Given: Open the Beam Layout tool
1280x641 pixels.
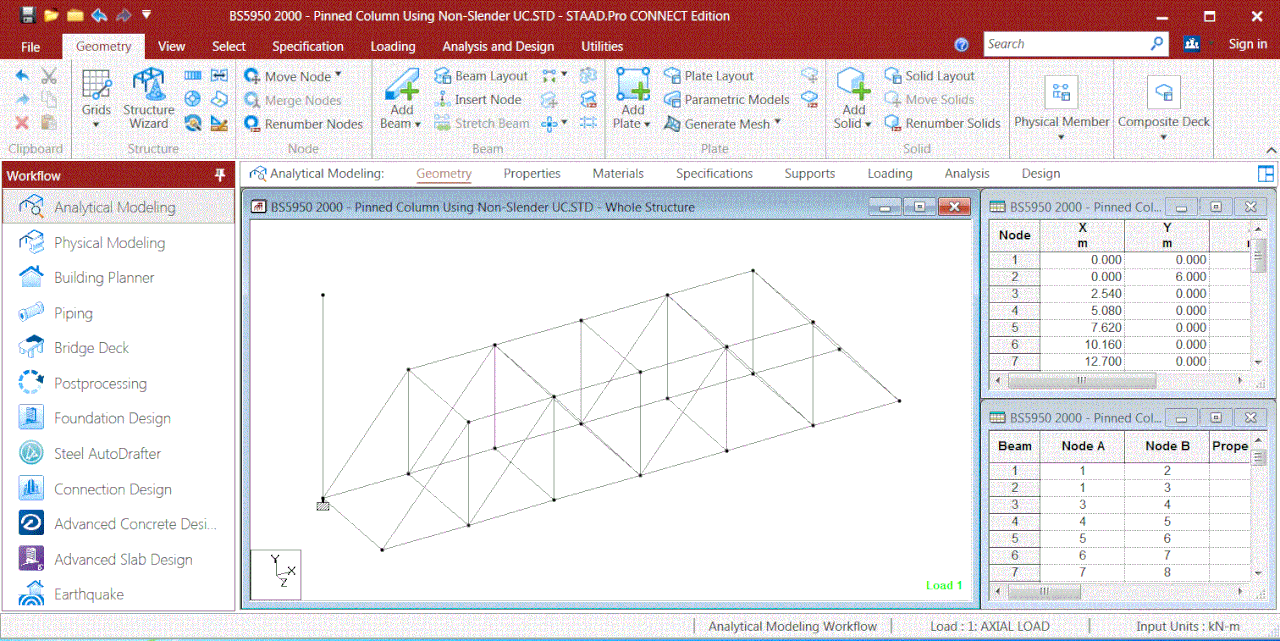Looking at the screenshot, I should (481, 76).
